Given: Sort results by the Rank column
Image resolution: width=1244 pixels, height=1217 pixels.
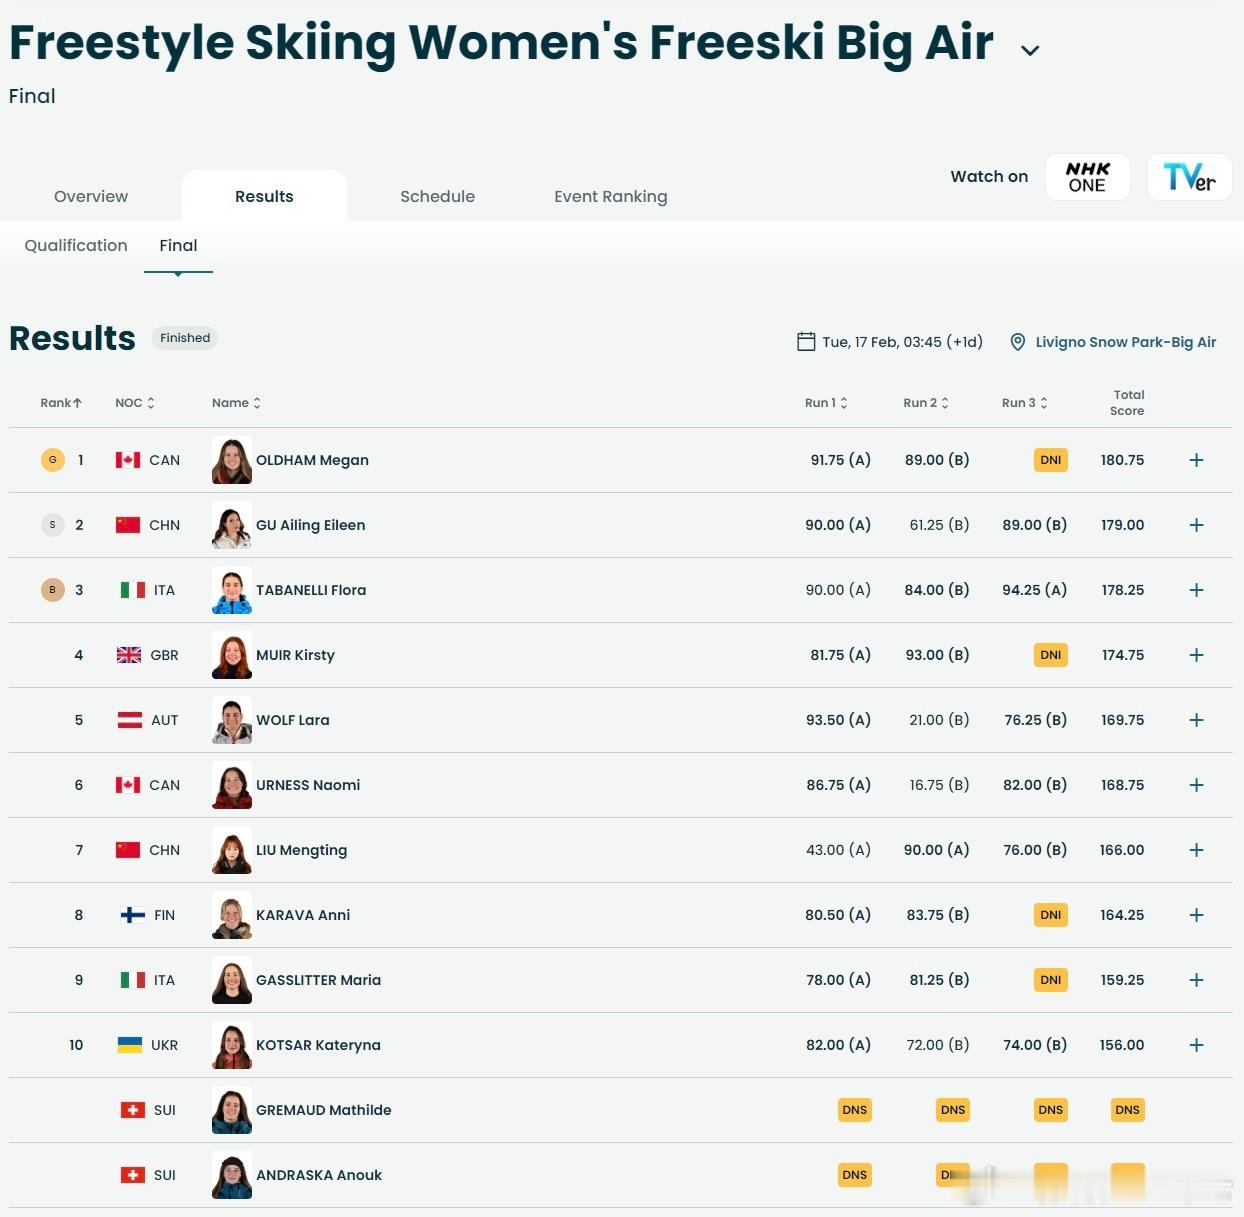Looking at the screenshot, I should 61,403.
